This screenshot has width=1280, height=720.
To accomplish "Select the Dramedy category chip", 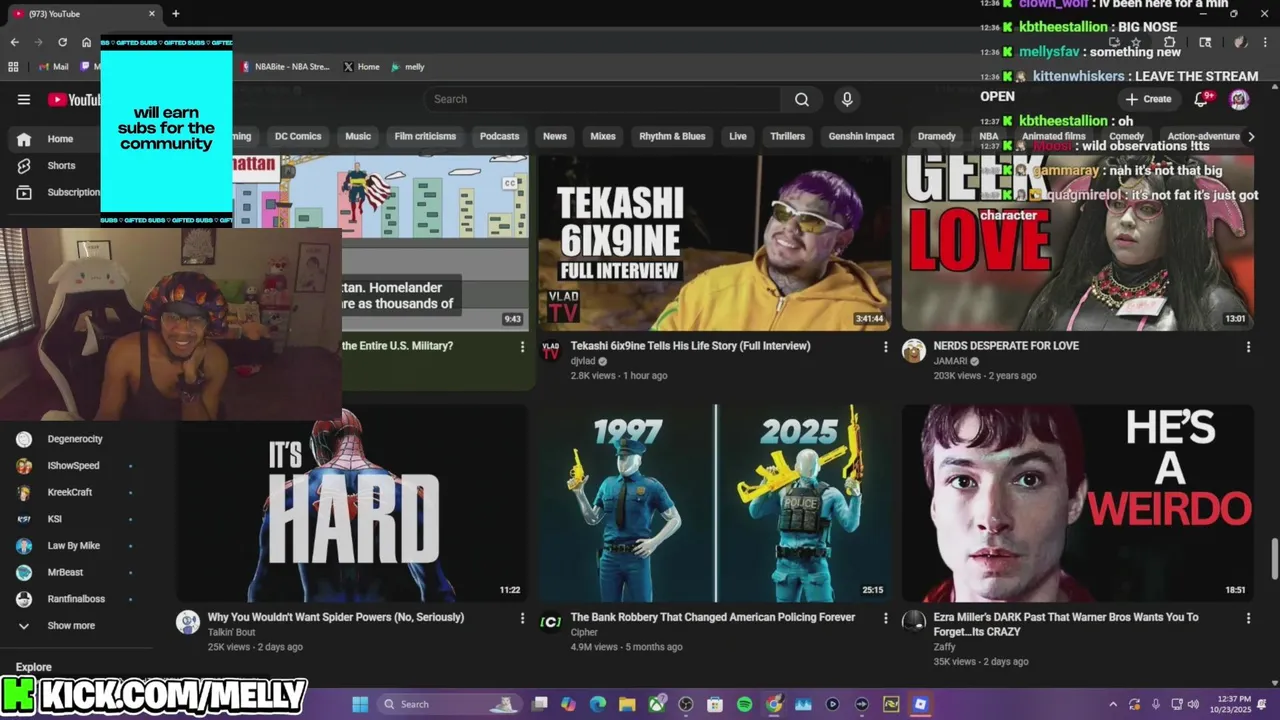I will tap(937, 136).
